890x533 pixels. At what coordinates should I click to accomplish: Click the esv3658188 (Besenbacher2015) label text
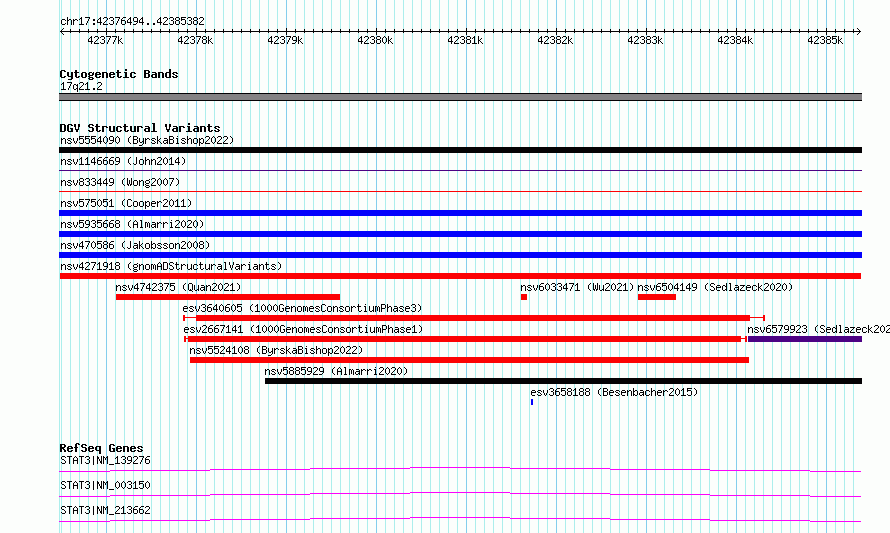[614, 392]
